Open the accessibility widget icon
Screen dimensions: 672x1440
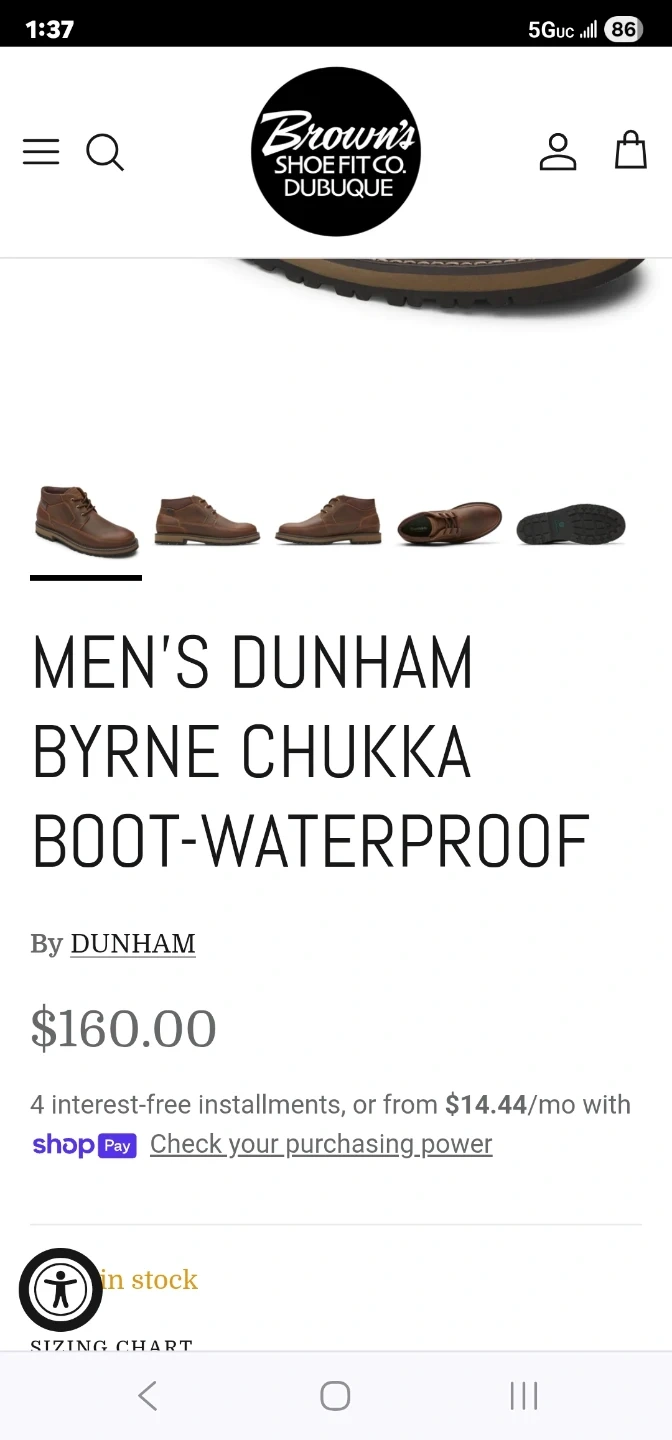[61, 1290]
